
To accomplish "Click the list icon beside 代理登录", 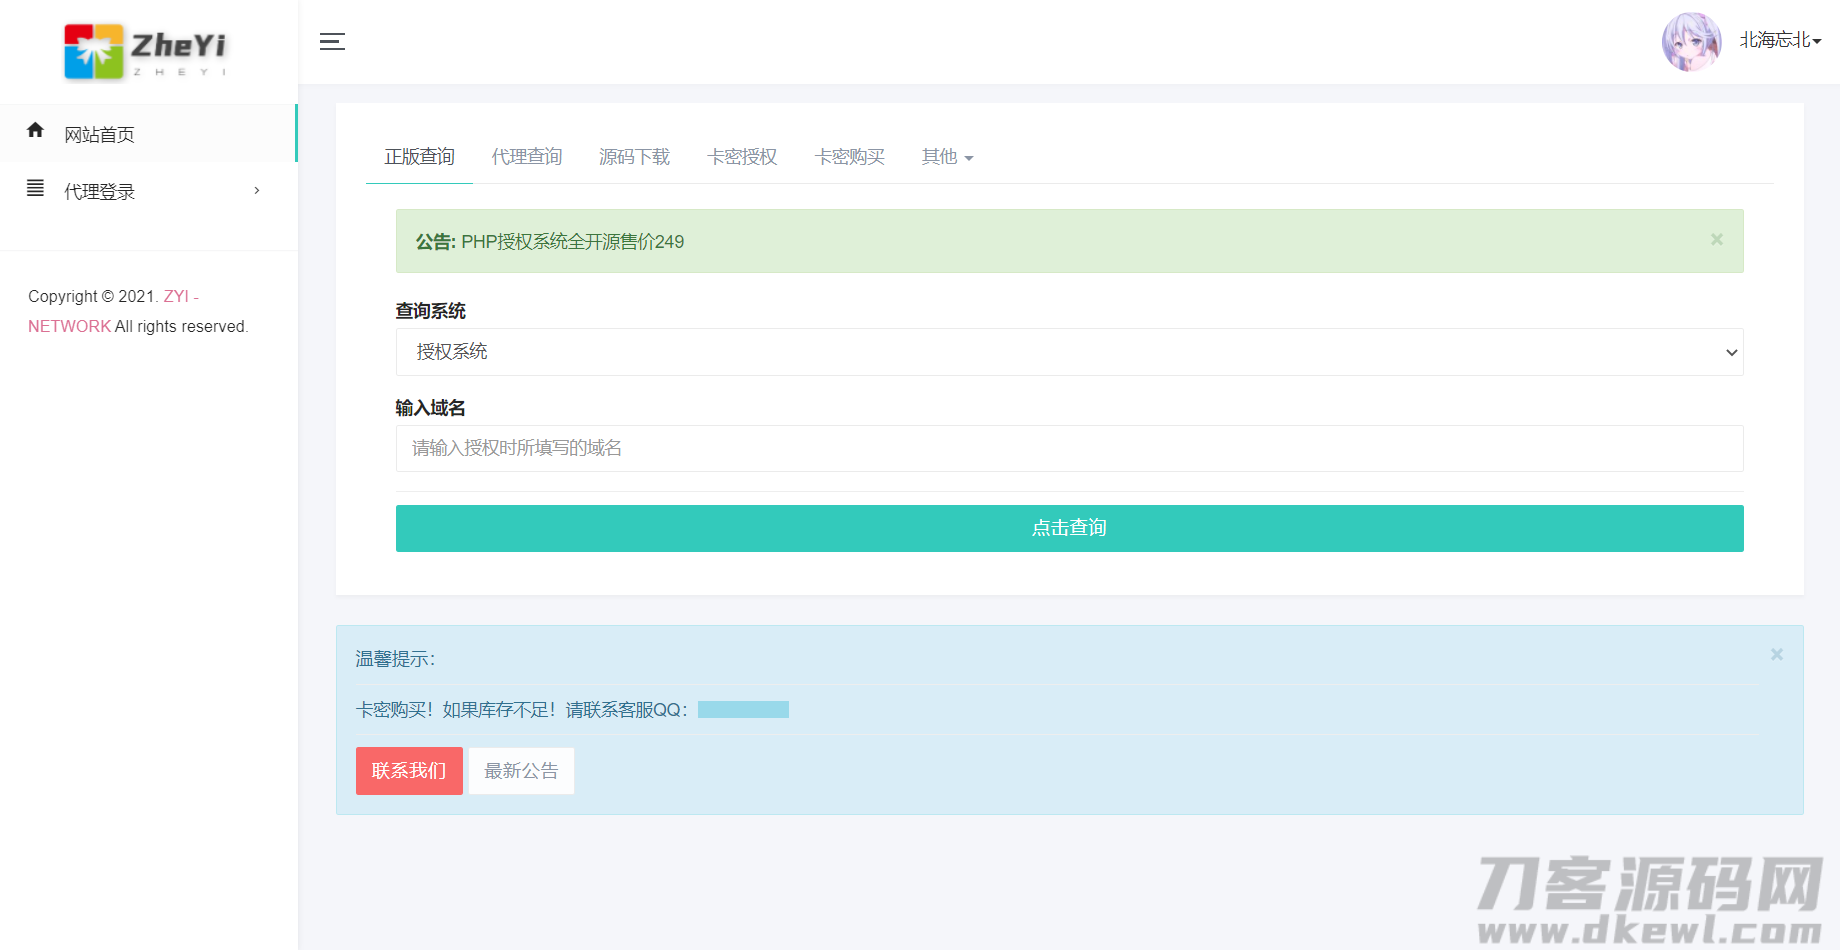I will [x=35, y=188].
